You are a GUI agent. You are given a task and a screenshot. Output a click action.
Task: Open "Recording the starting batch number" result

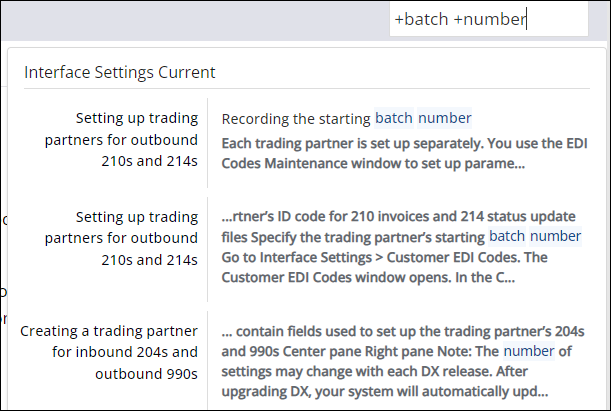[346, 118]
